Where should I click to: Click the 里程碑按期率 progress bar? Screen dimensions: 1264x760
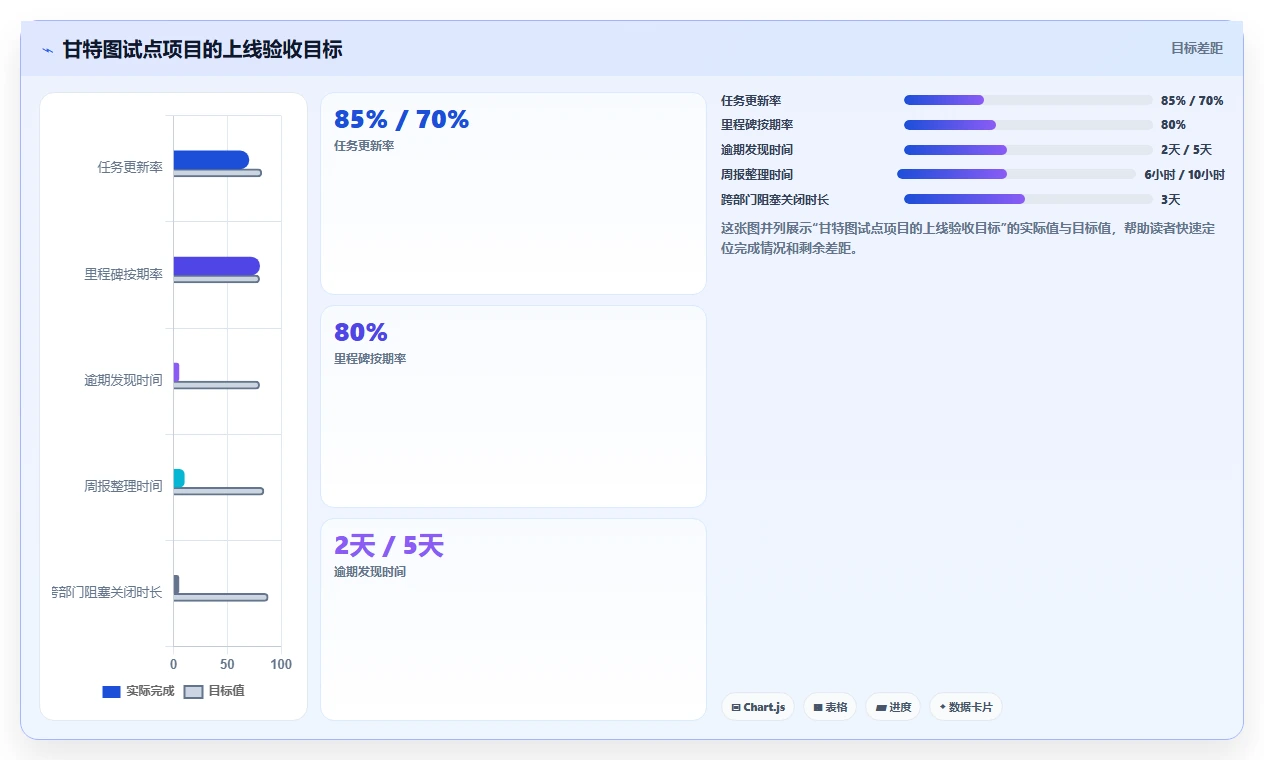[x=1028, y=125]
